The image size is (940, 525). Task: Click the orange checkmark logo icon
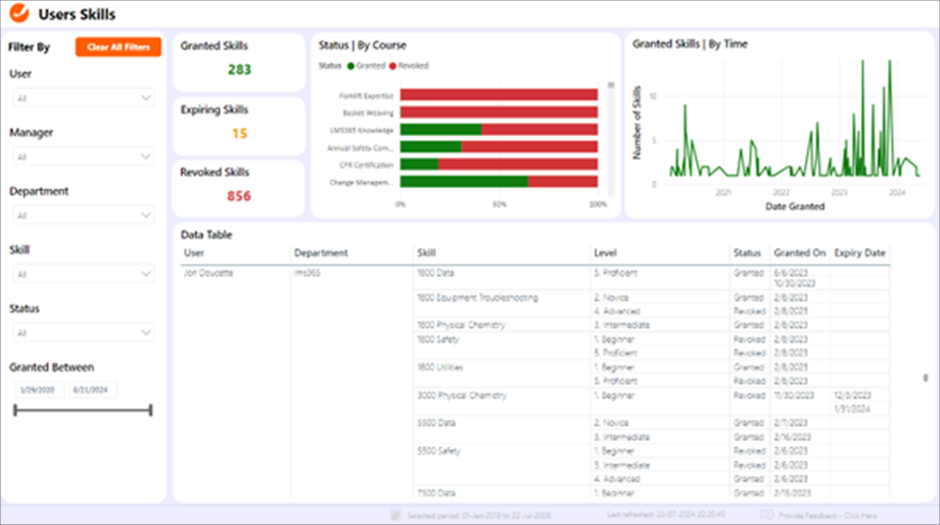coord(20,15)
